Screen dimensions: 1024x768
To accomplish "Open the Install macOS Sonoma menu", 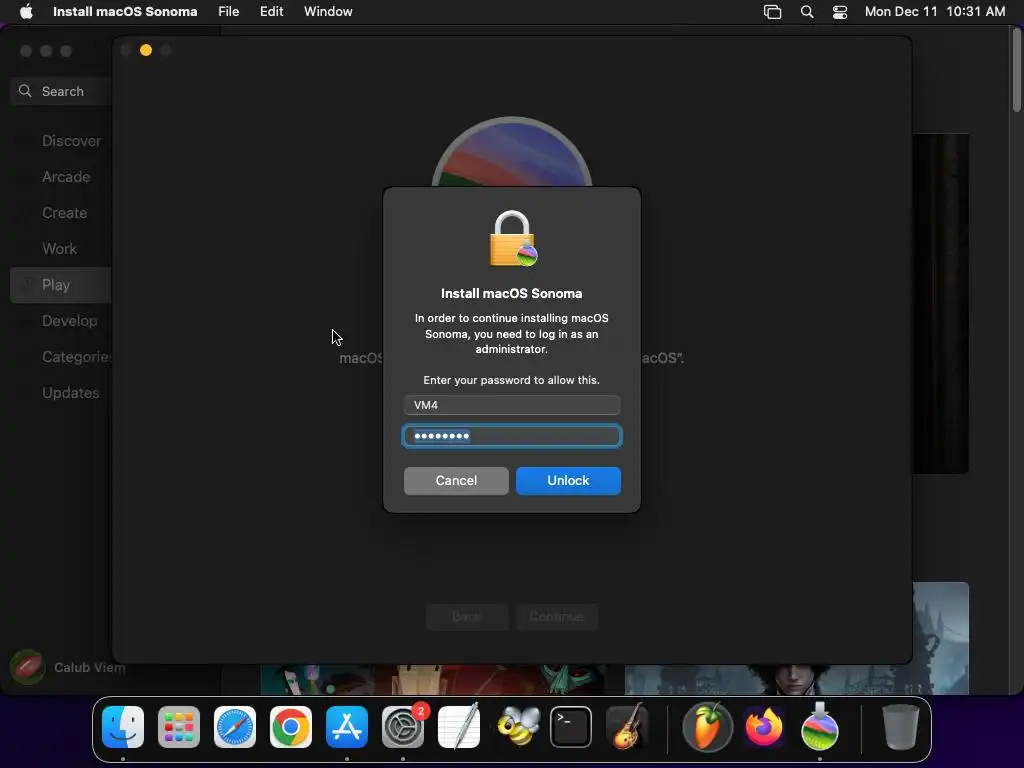I will 125,12.
